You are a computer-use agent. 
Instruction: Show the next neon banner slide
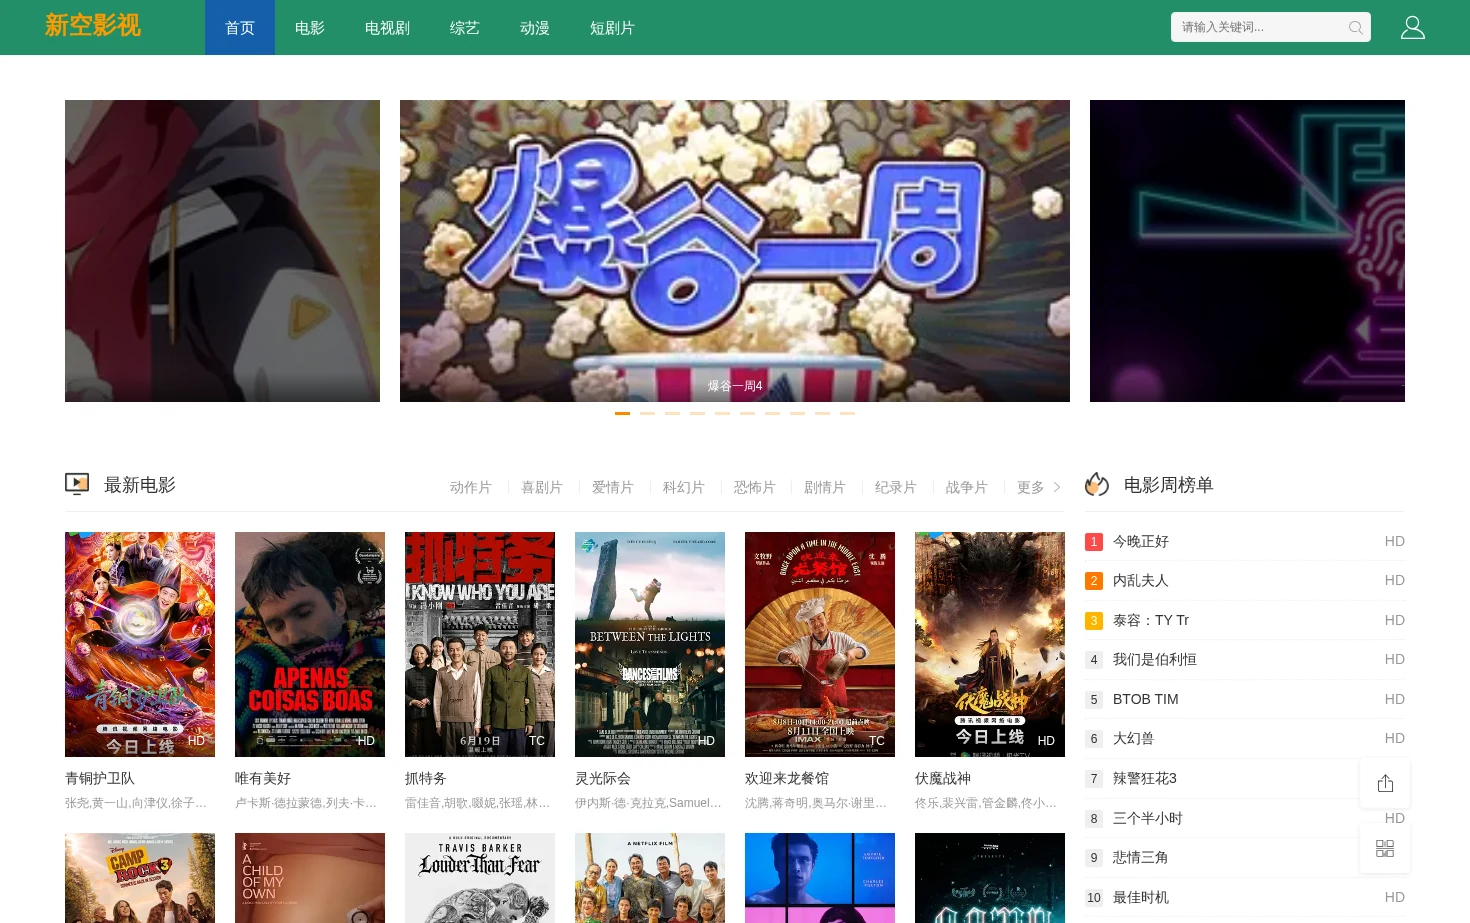pos(1247,251)
